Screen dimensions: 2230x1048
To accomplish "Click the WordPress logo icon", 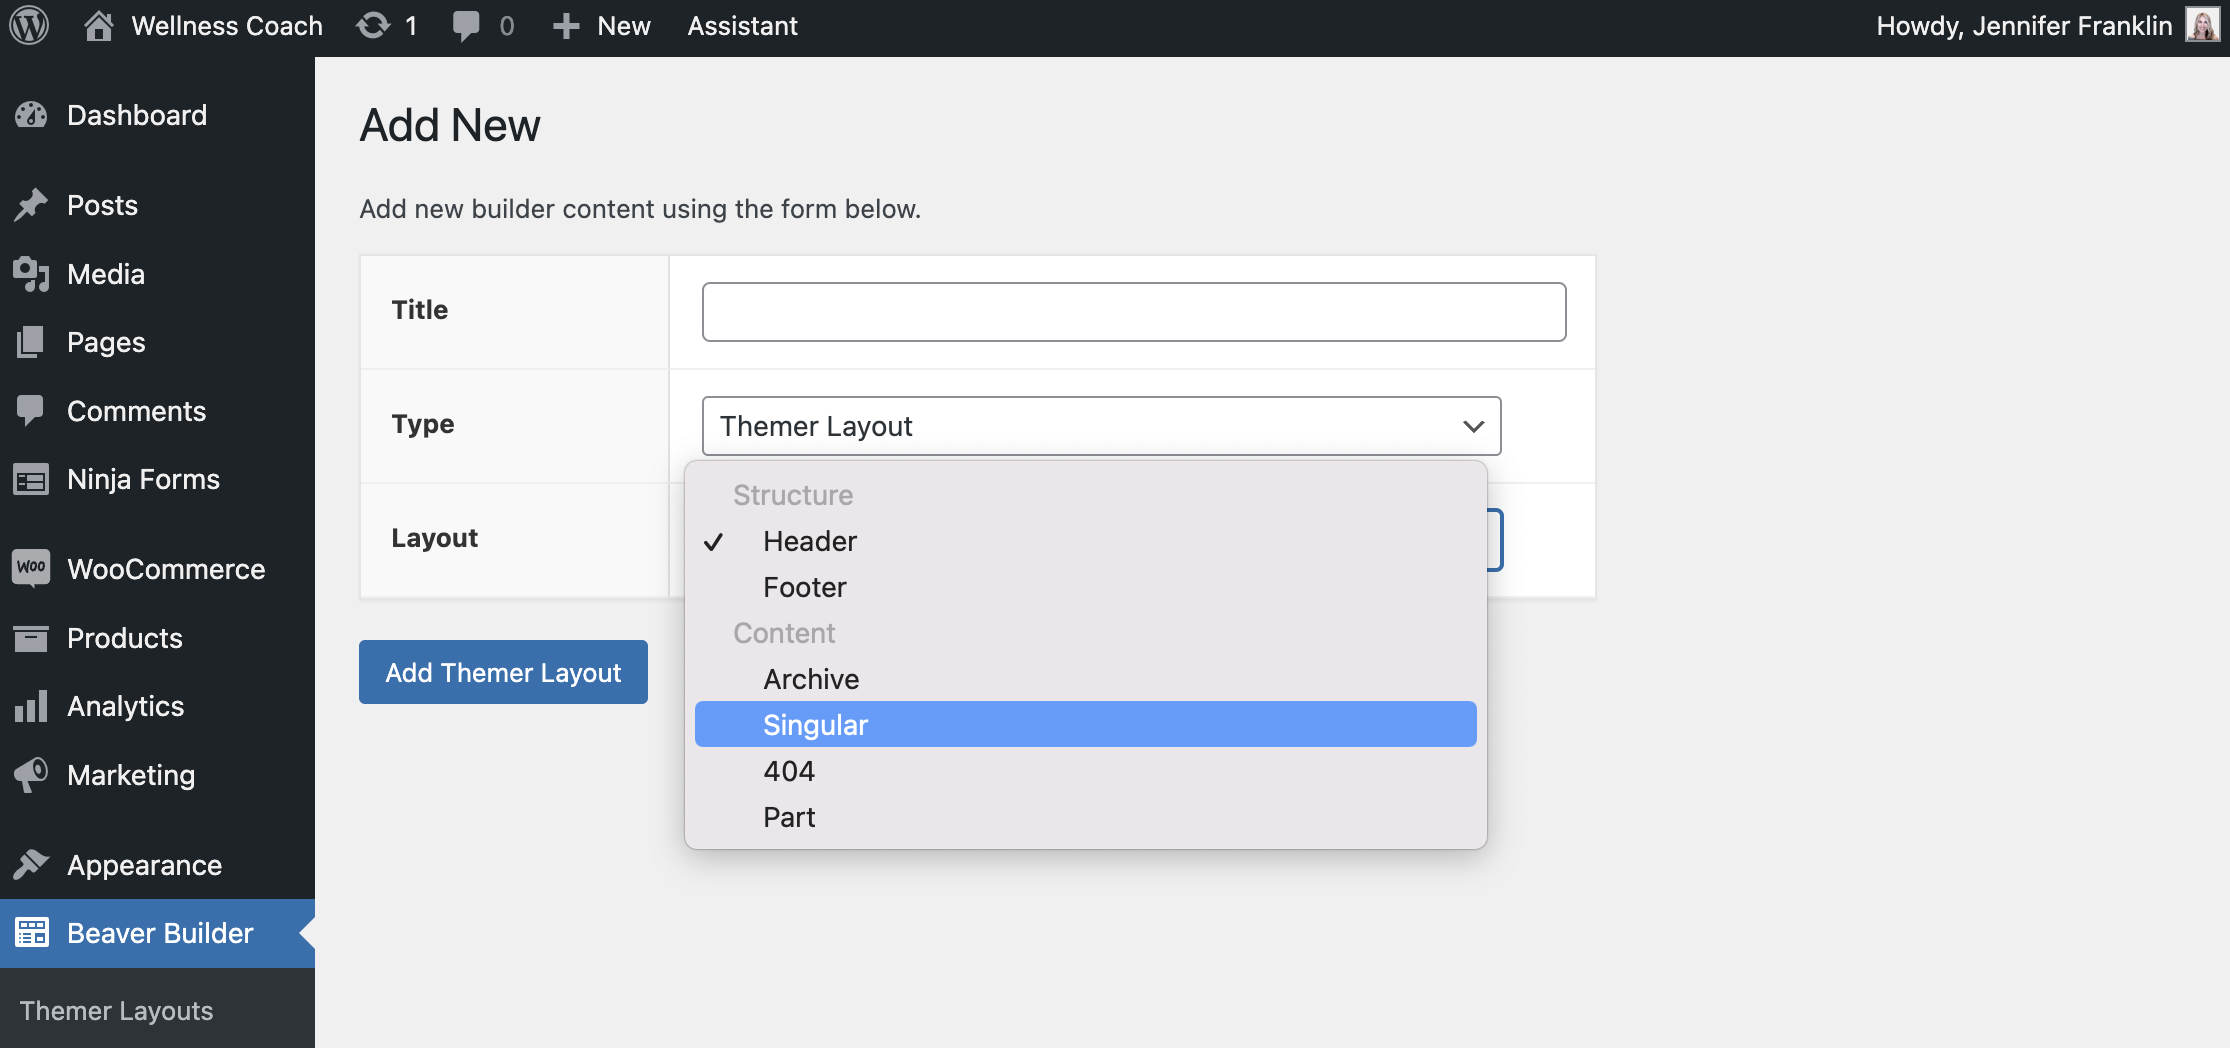I will [29, 25].
